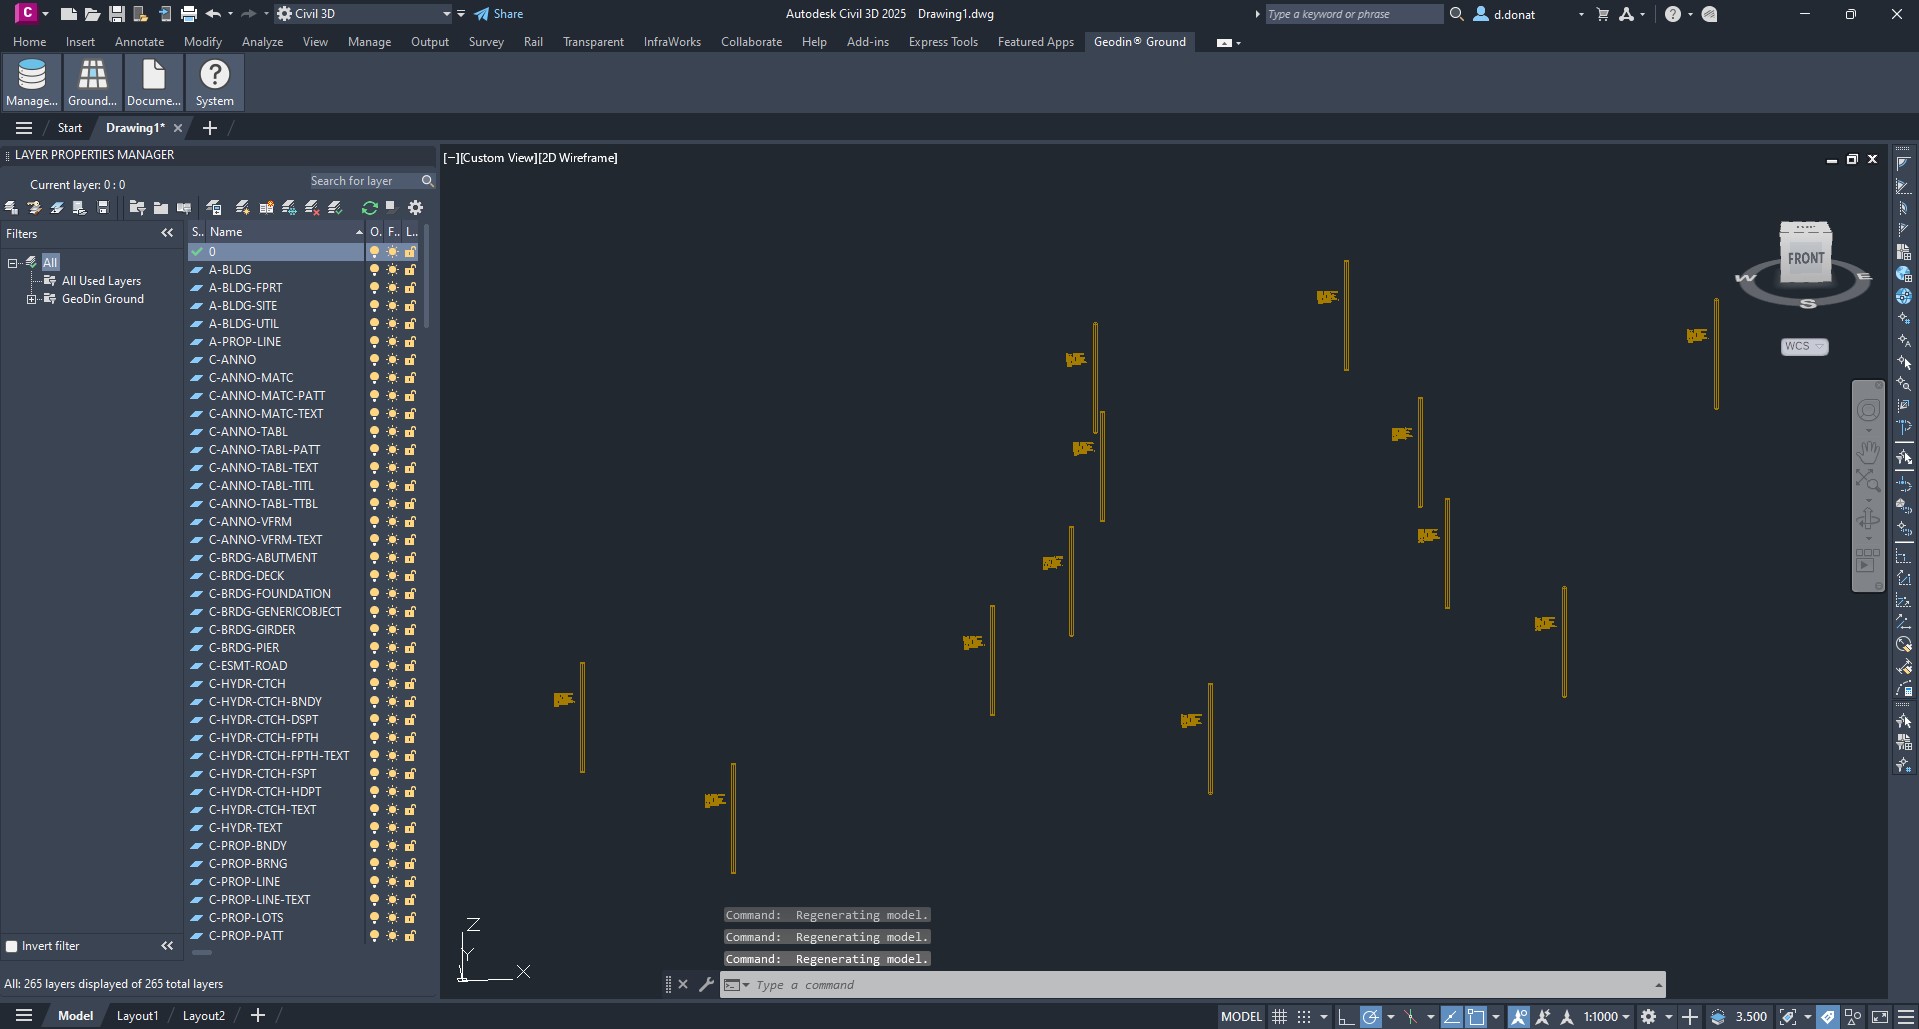This screenshot has width=1919, height=1029.
Task: Click the System help ribbon icon
Action: pyautogui.click(x=214, y=82)
